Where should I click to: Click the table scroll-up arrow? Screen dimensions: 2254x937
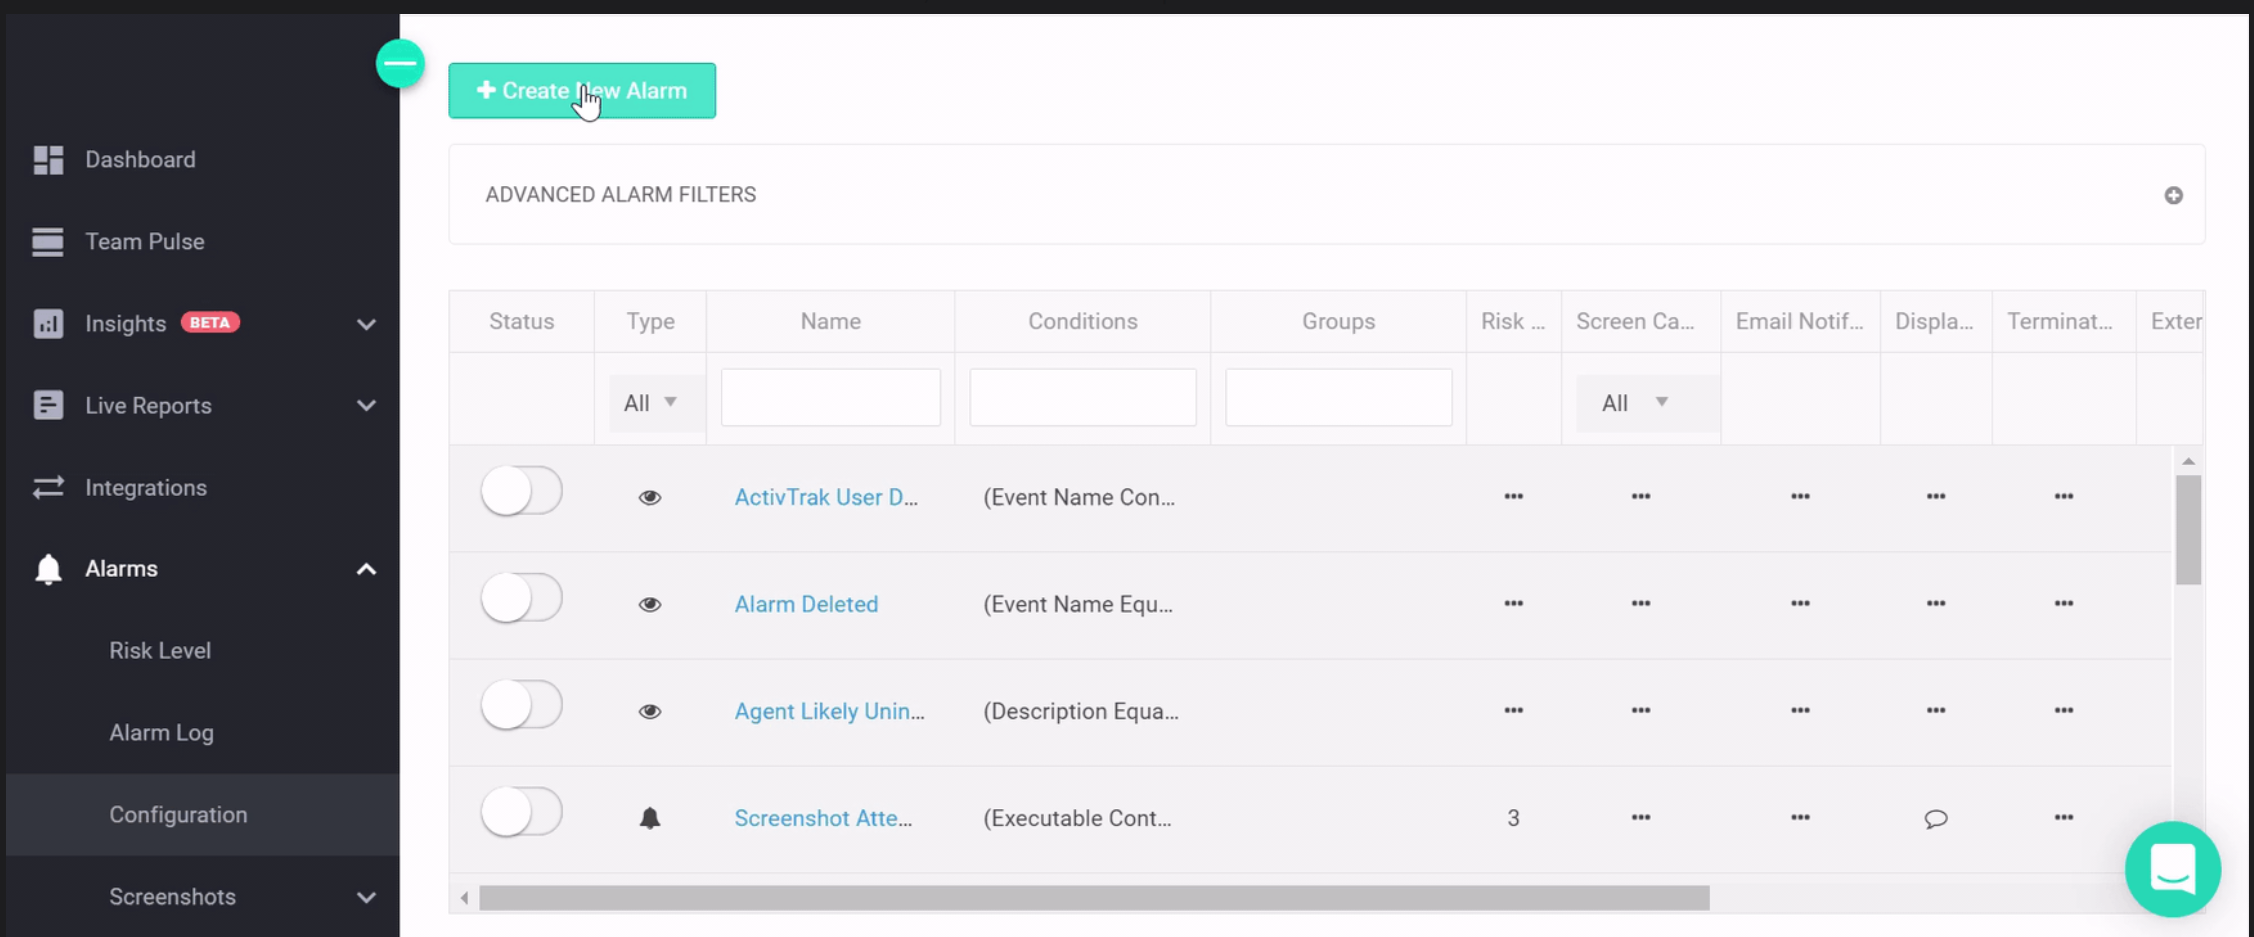2188,461
